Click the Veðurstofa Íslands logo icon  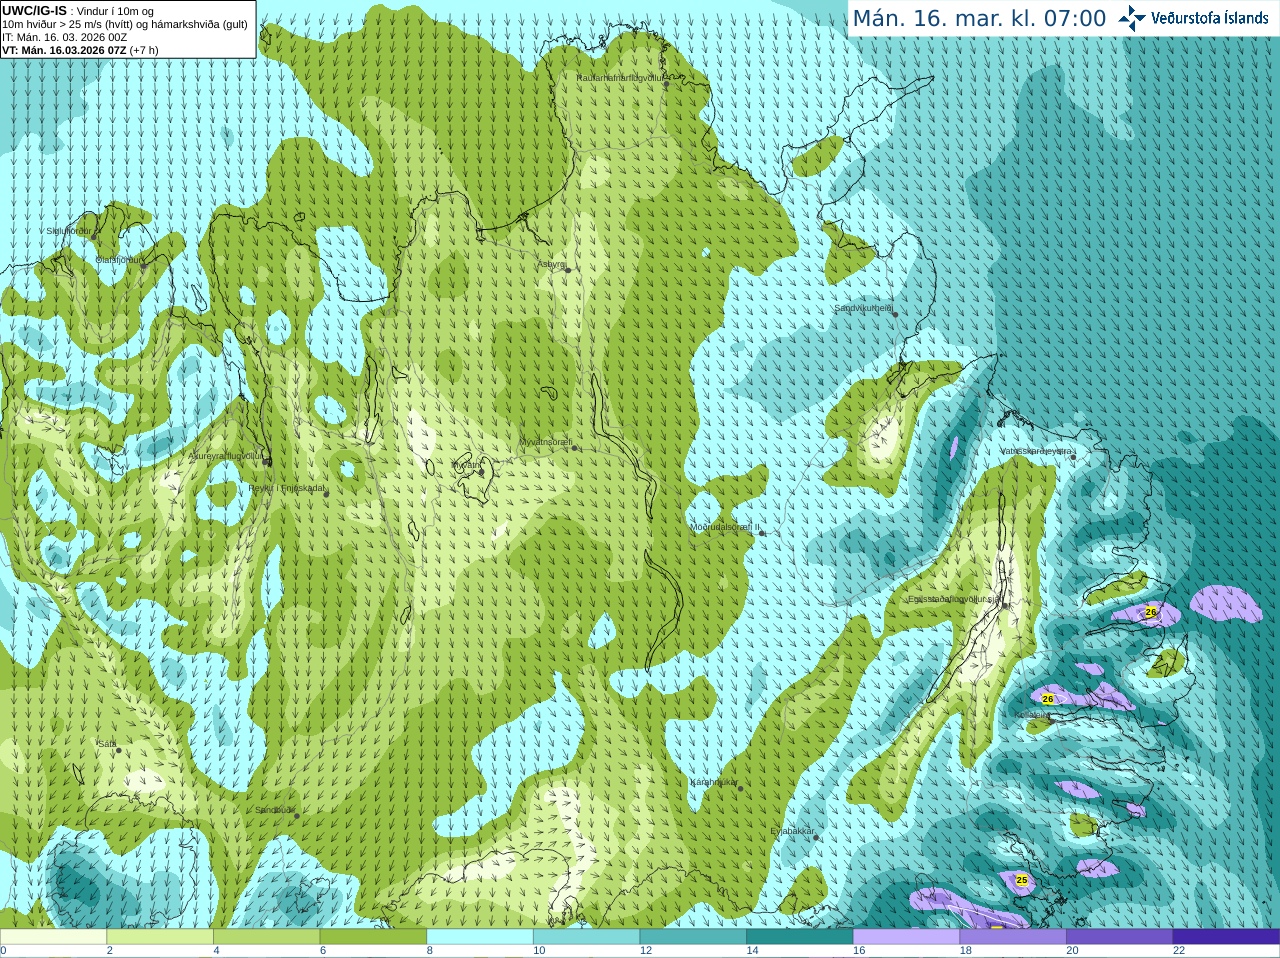pos(1132,18)
